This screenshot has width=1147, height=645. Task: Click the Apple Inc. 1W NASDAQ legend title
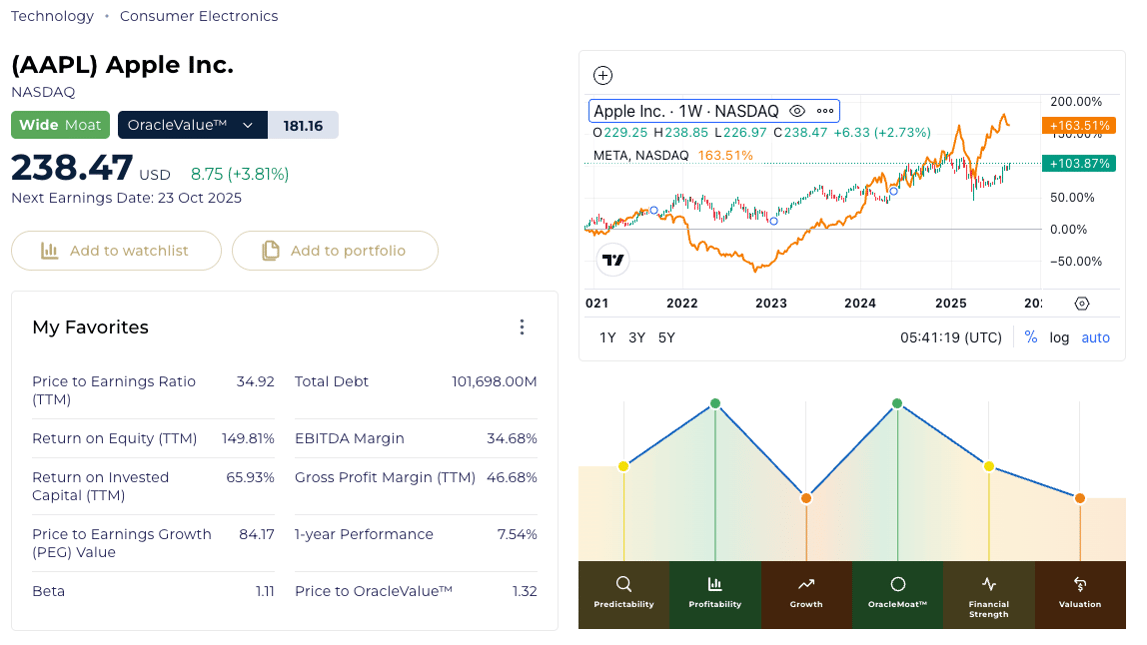[686, 111]
